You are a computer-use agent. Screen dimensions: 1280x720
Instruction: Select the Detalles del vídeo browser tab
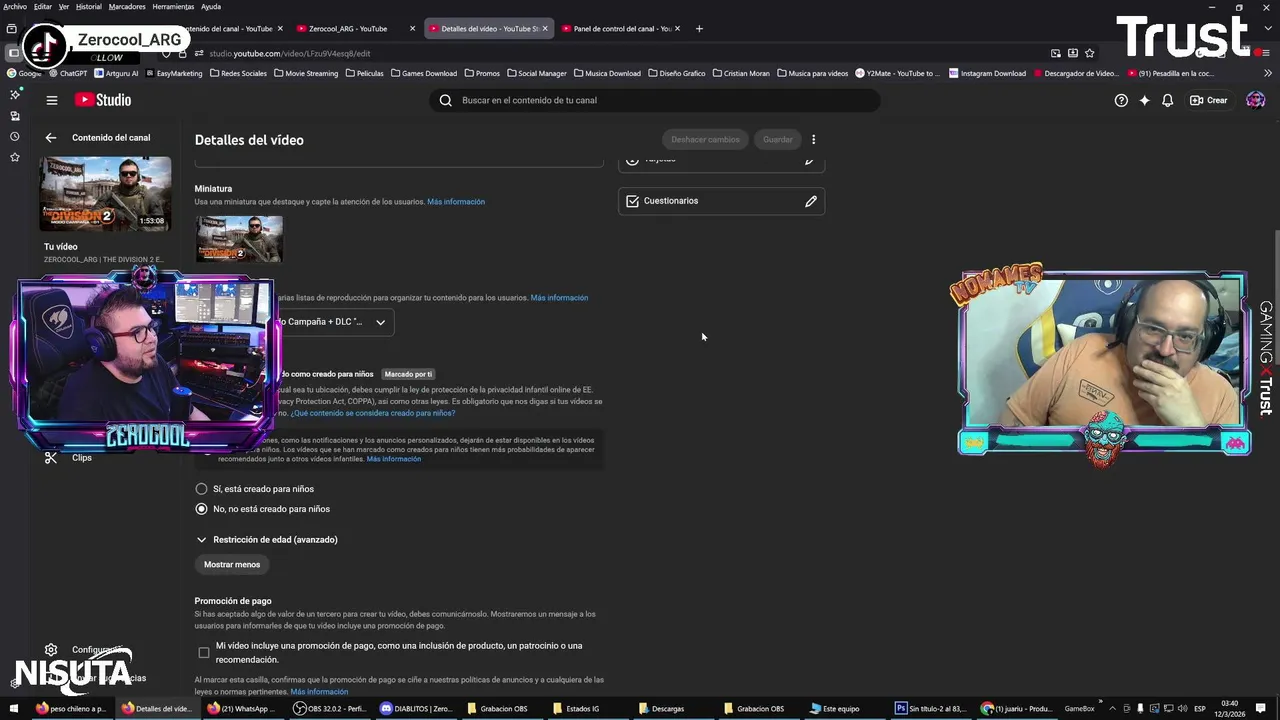[488, 29]
